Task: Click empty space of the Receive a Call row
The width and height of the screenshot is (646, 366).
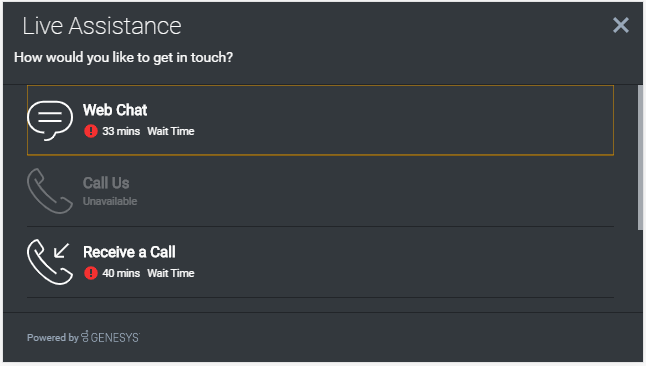Action: [x=404, y=262]
